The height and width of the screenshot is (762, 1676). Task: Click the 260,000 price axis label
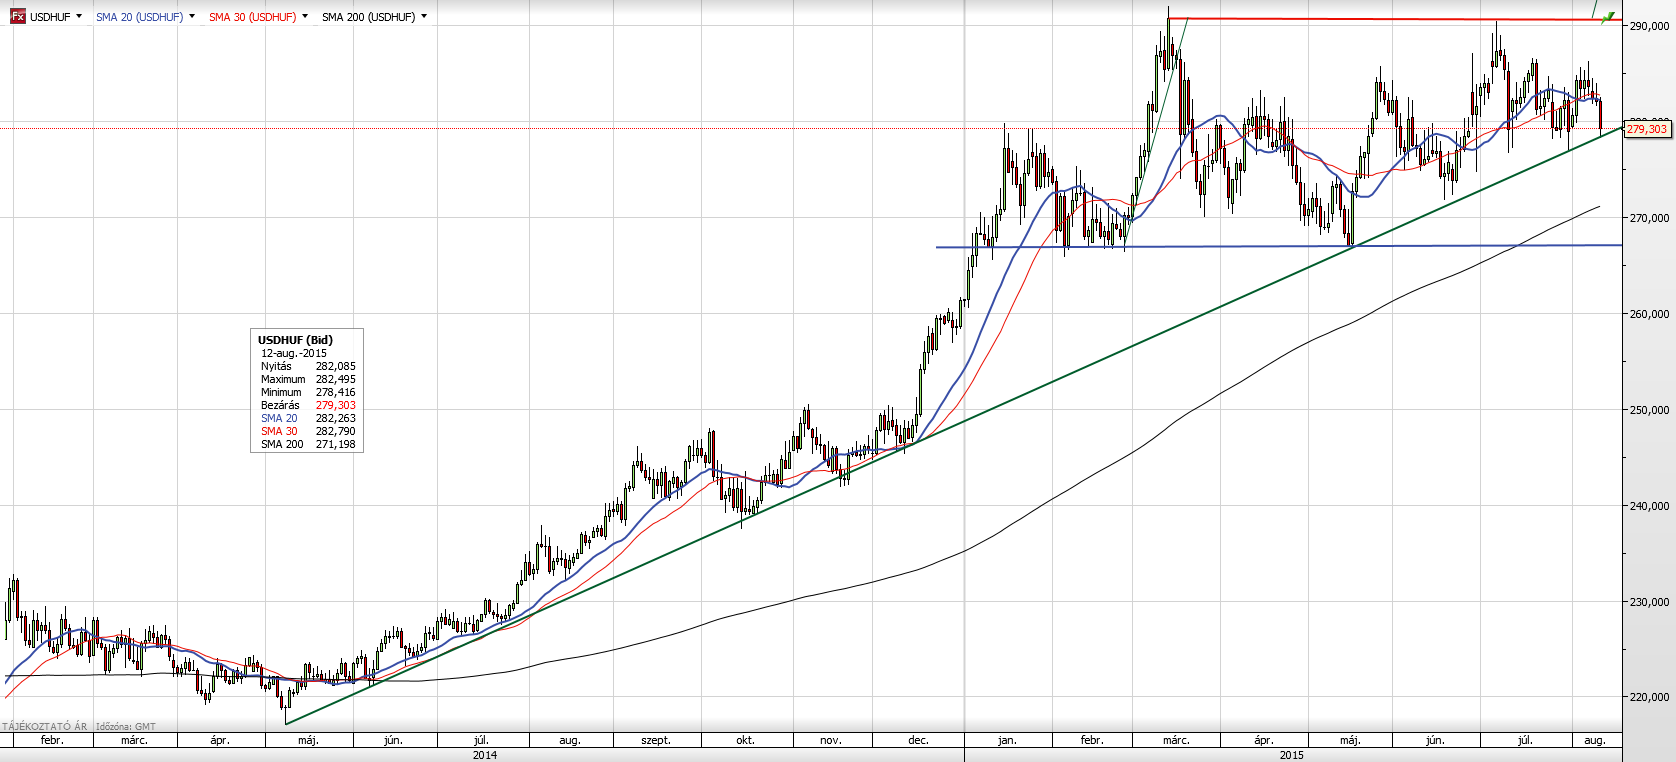point(1649,314)
